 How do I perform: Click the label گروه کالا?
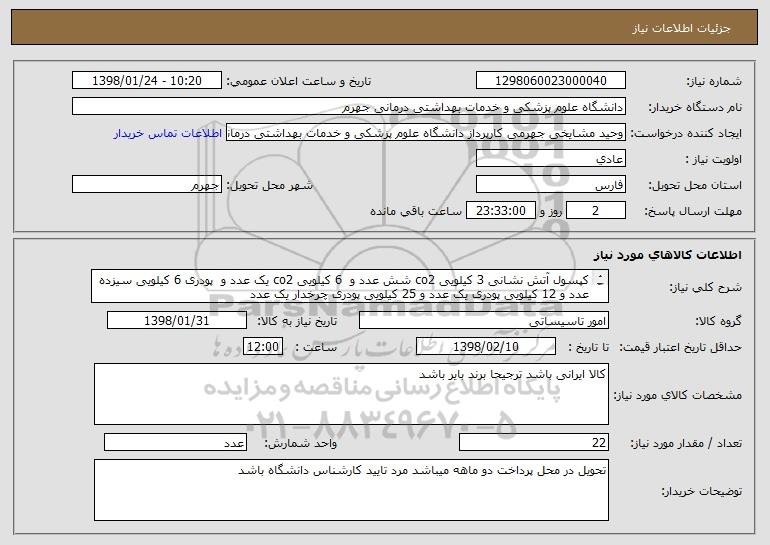pos(718,321)
